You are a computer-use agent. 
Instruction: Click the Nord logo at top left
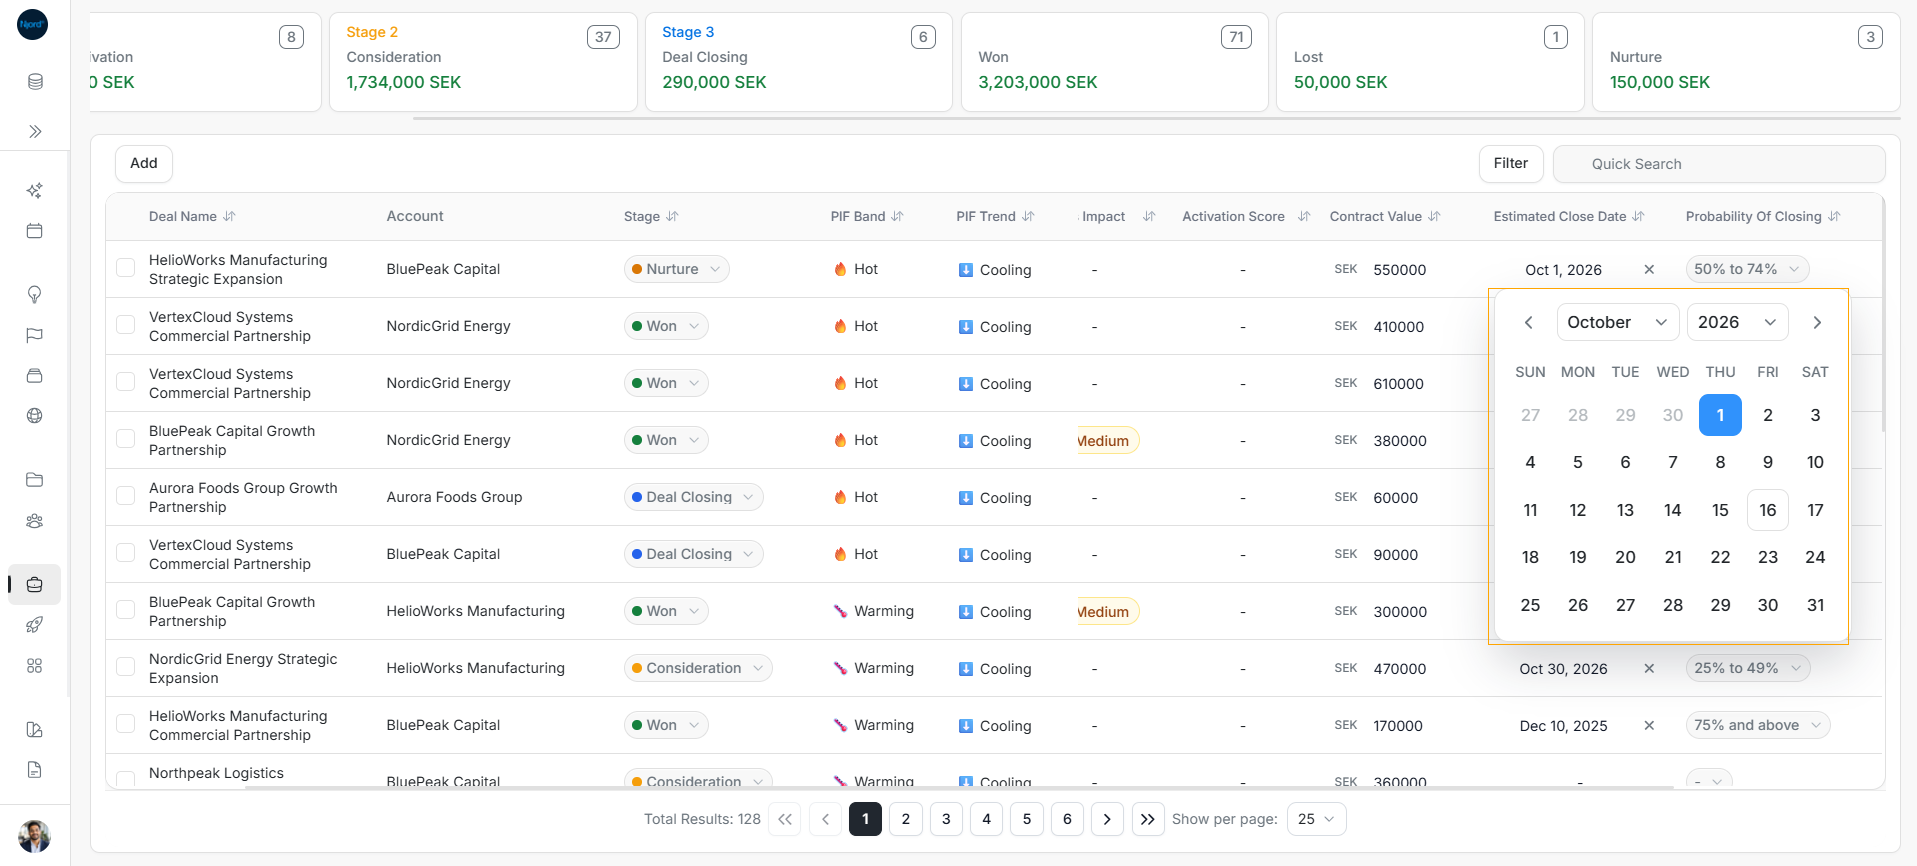[x=33, y=24]
